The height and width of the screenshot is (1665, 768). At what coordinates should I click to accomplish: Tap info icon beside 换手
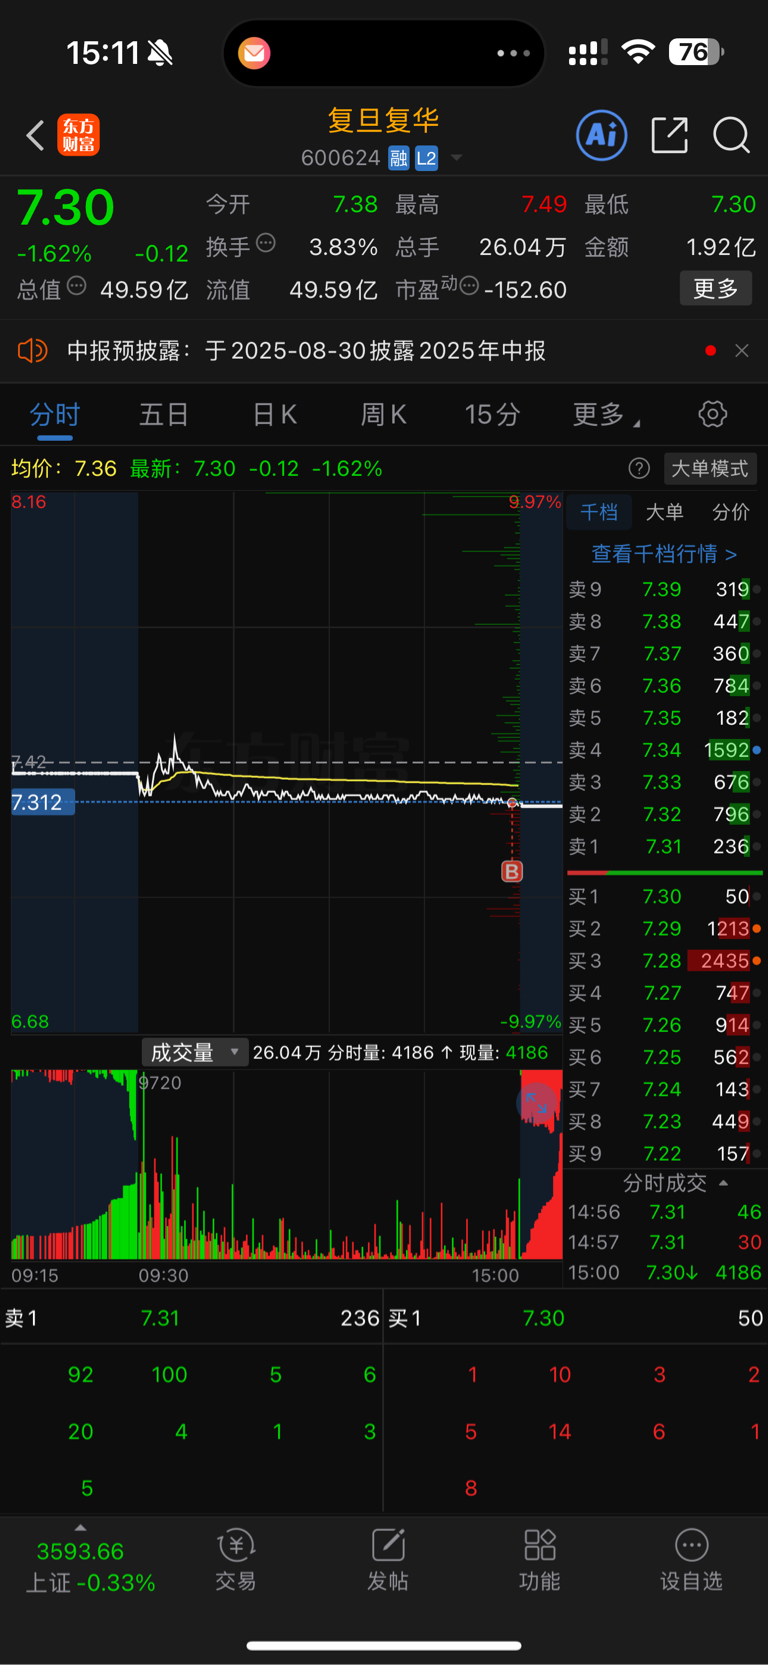pos(266,242)
